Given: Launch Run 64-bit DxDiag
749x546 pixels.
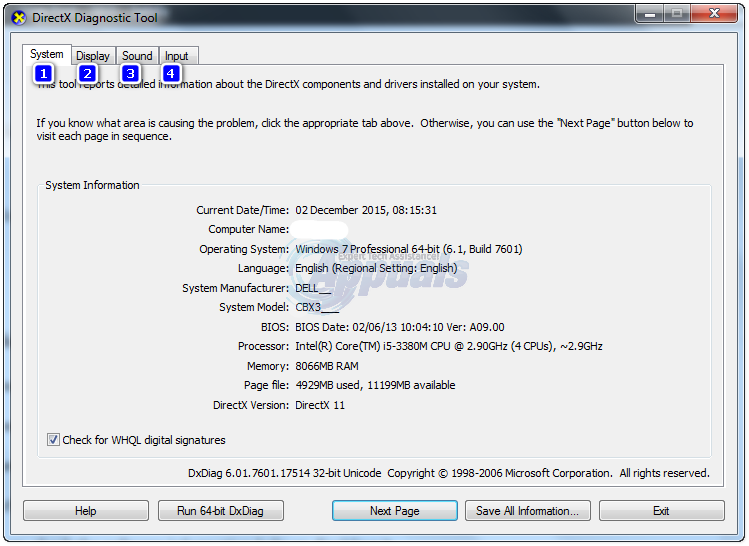Looking at the screenshot, I should coord(221,511).
